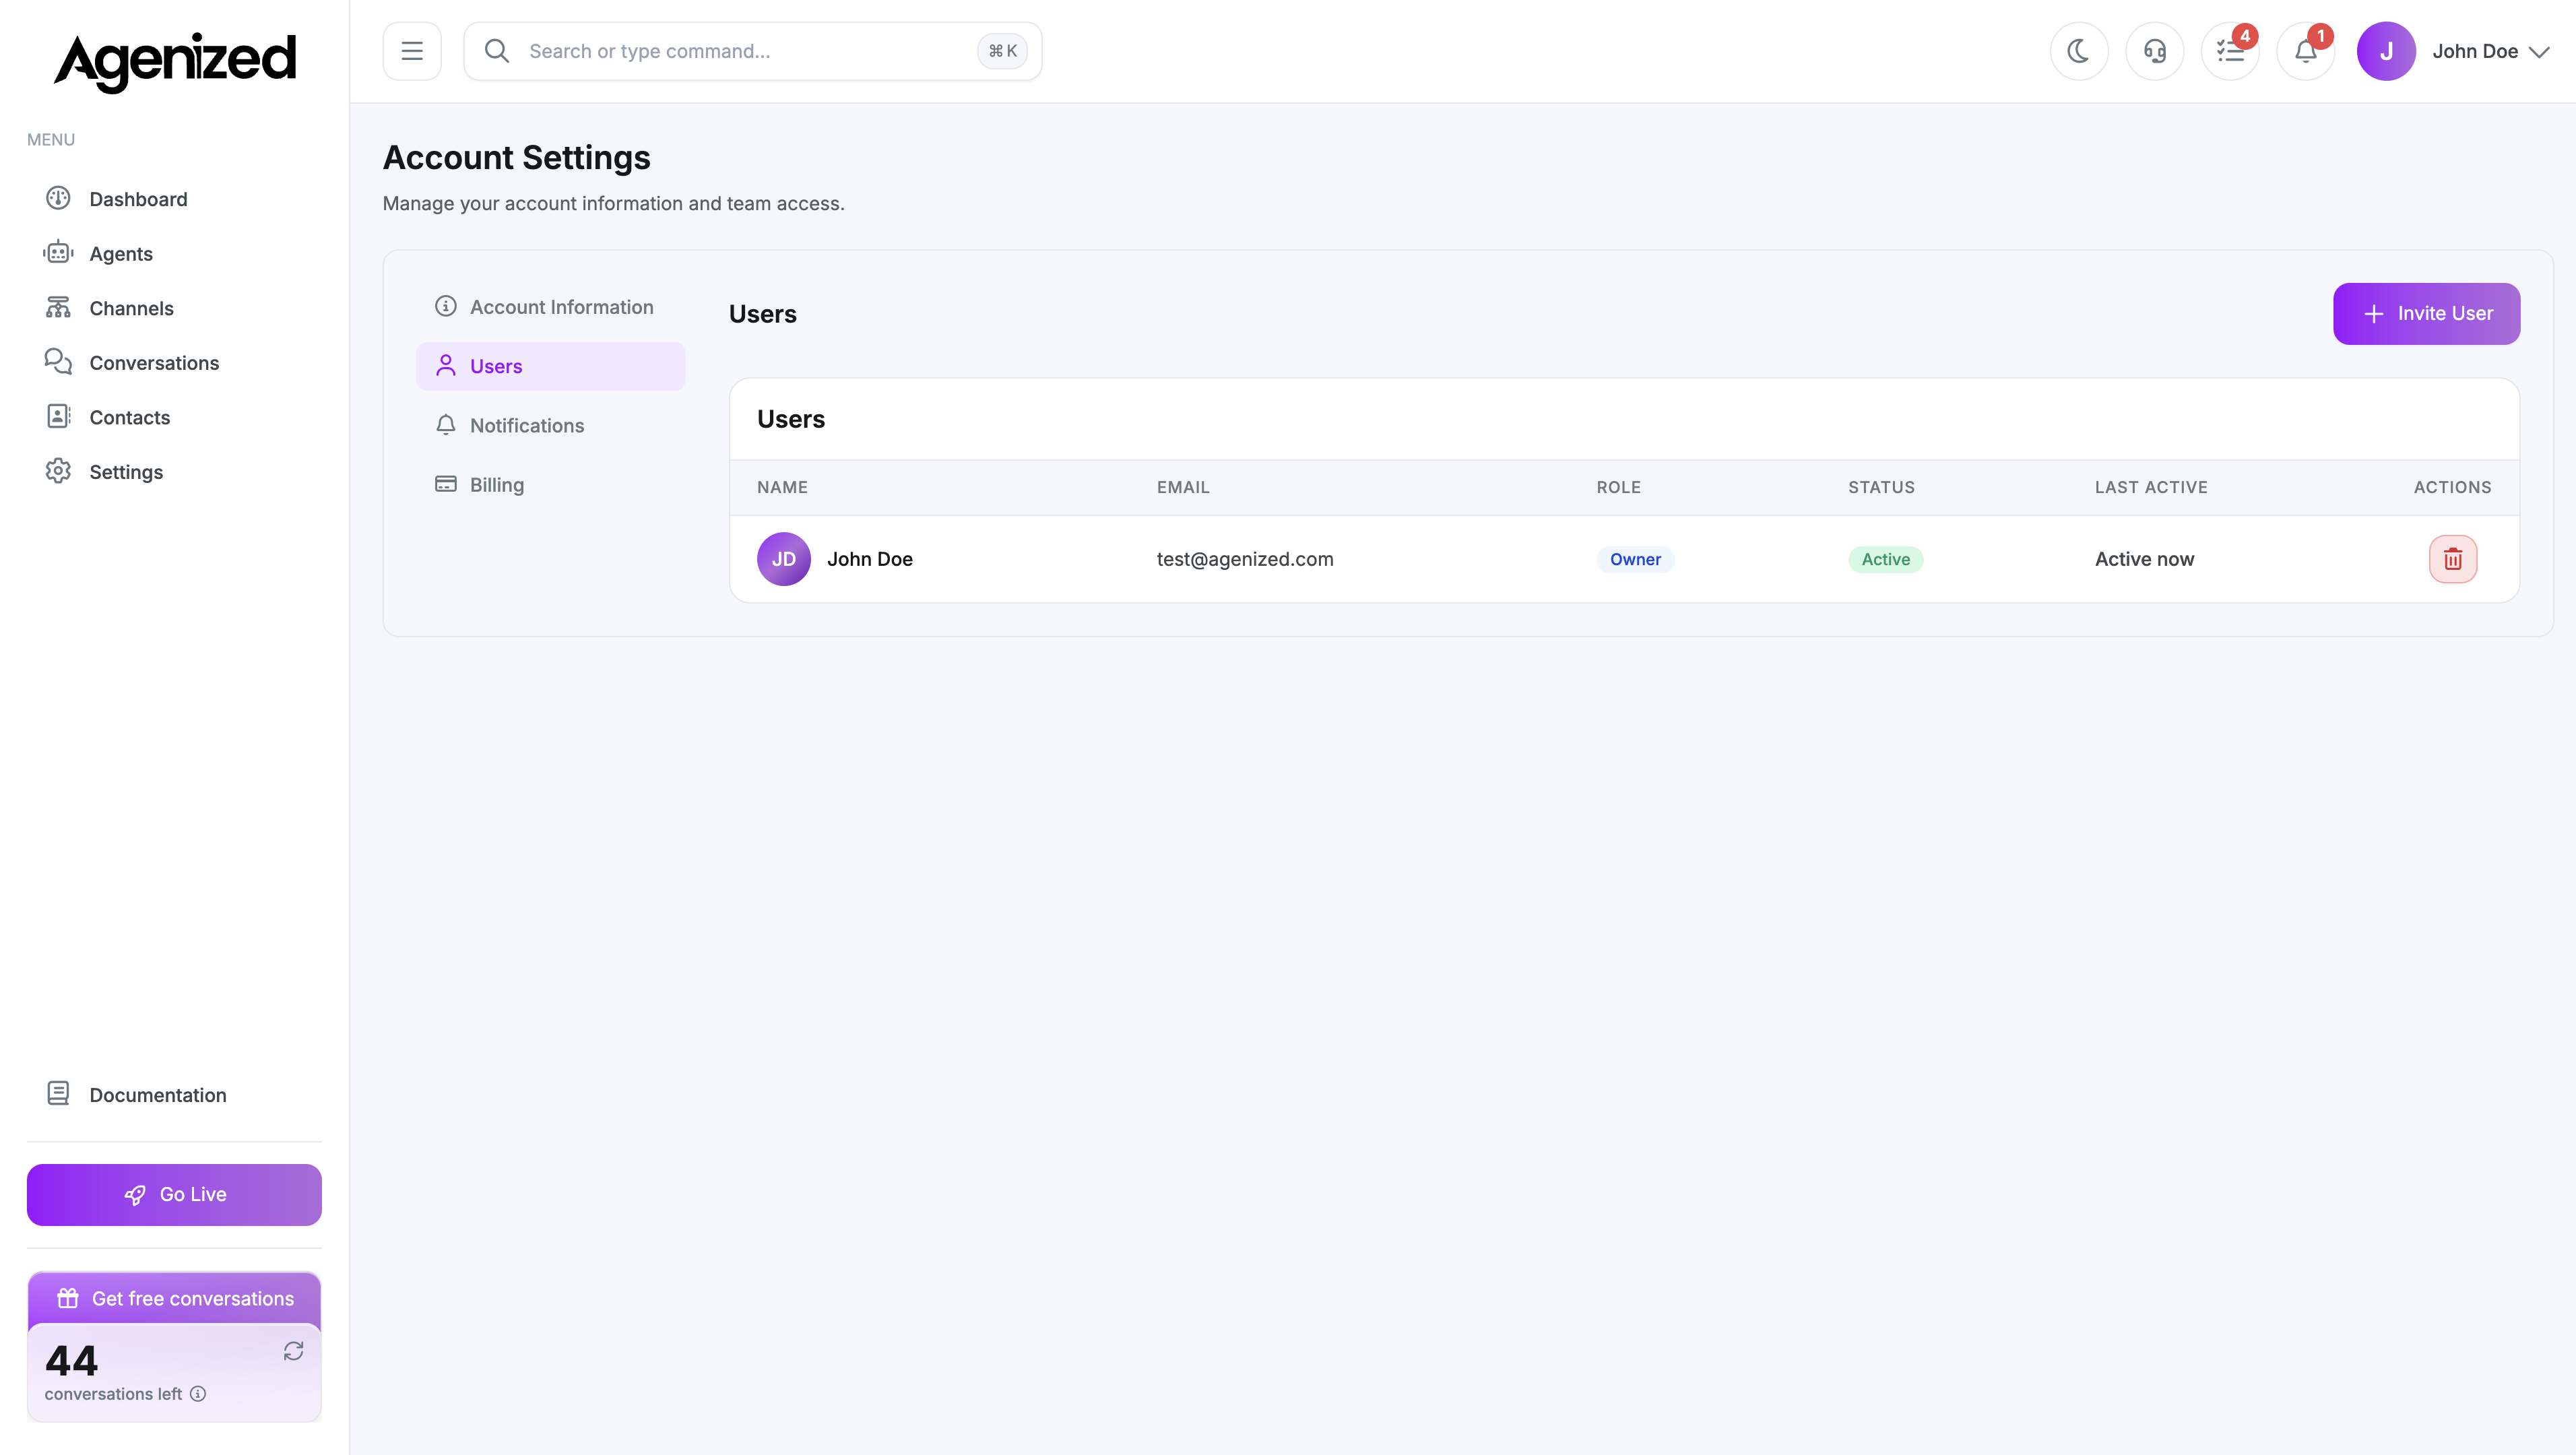The image size is (2576, 1455).
Task: Select the Users settings tab
Action: point(551,366)
